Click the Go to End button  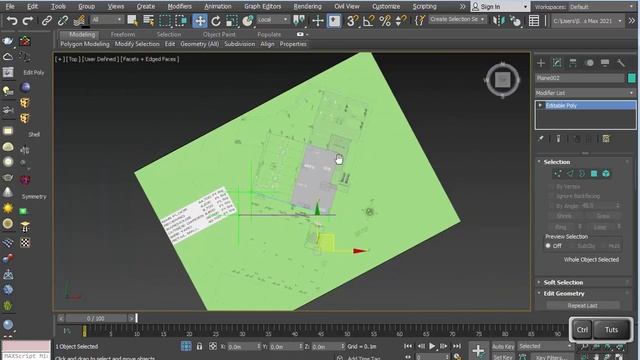click(x=457, y=347)
